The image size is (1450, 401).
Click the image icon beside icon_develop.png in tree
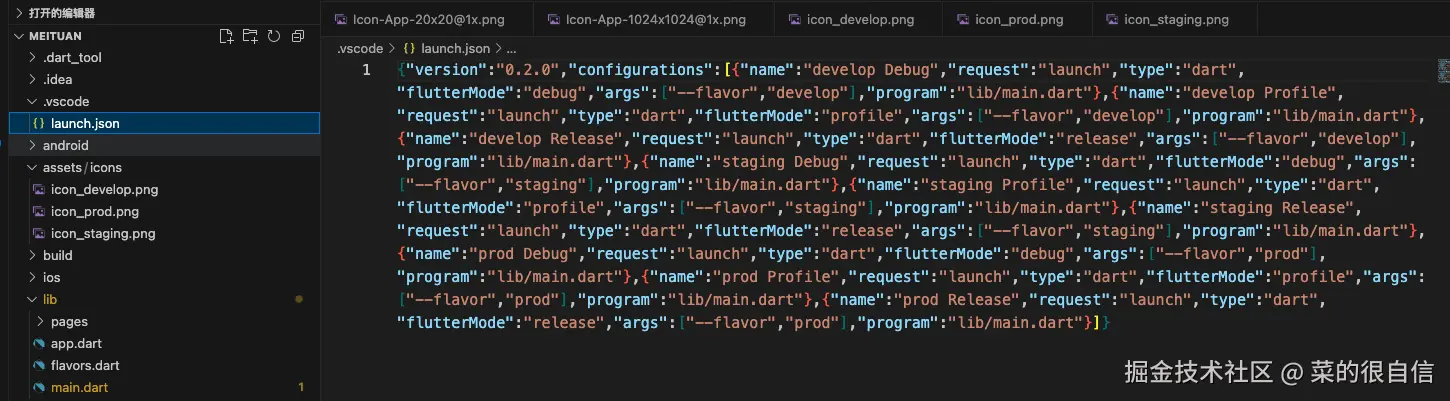coord(38,190)
